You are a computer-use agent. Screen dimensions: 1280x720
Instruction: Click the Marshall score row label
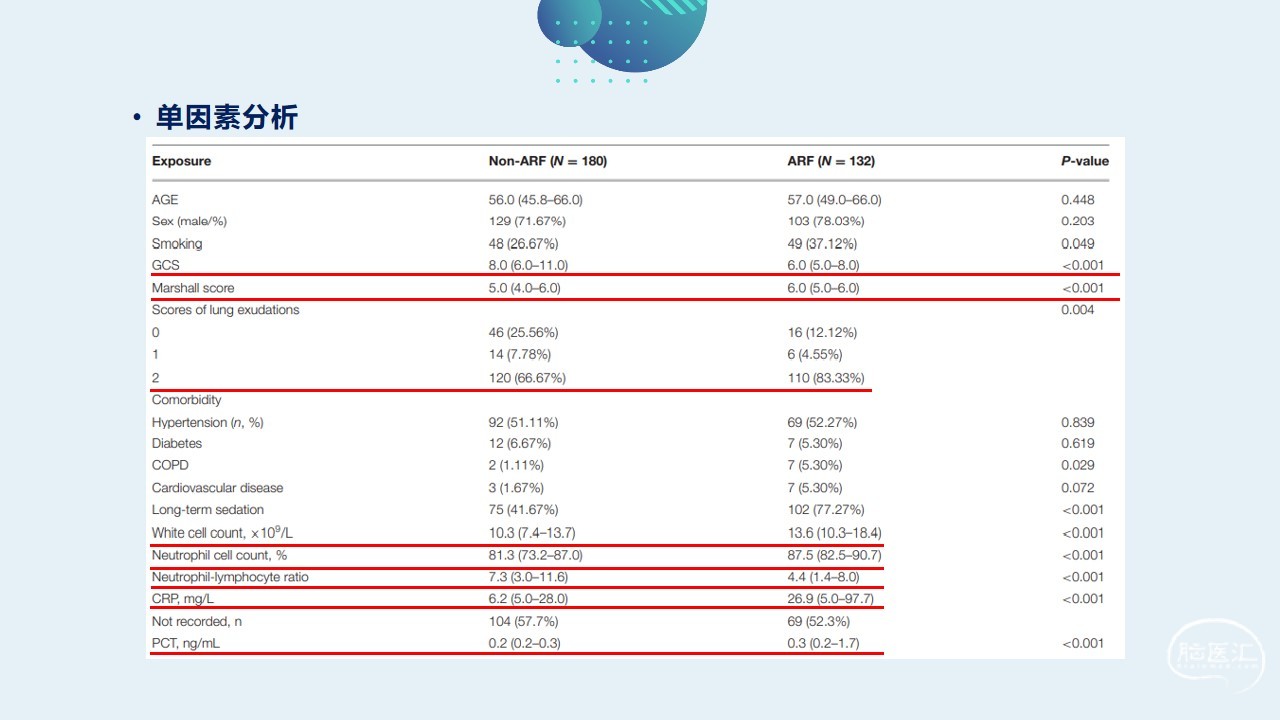193,288
